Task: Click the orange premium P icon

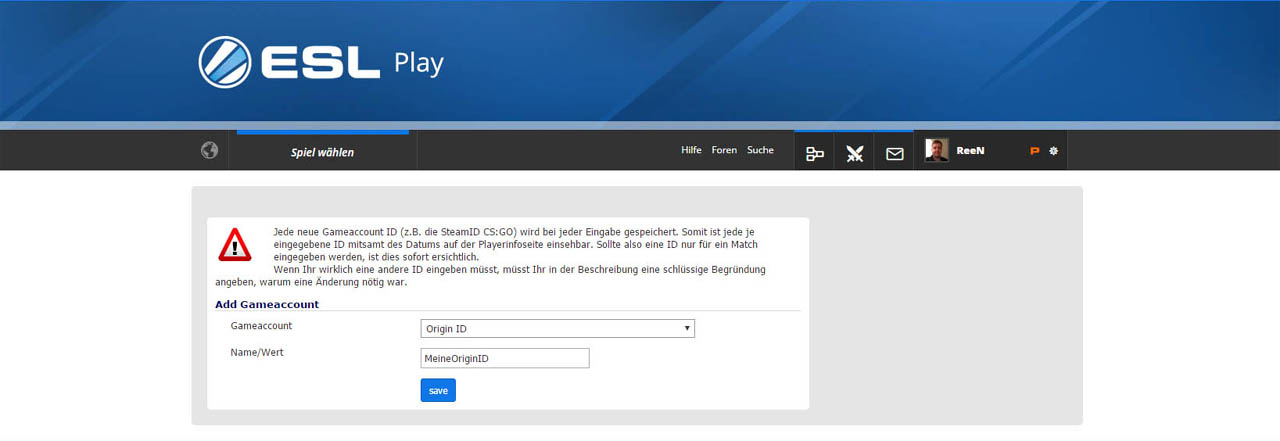Action: click(x=1035, y=151)
